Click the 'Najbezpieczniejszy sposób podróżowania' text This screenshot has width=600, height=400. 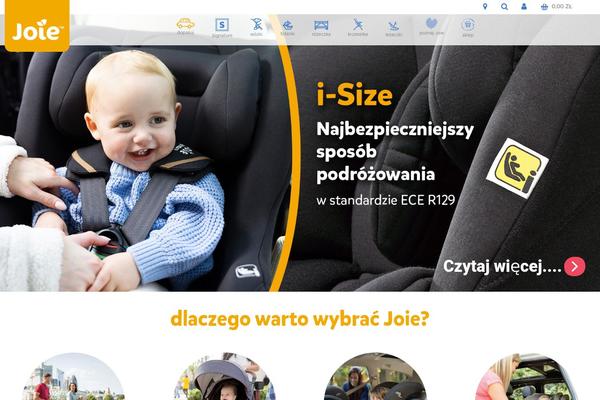395,152
